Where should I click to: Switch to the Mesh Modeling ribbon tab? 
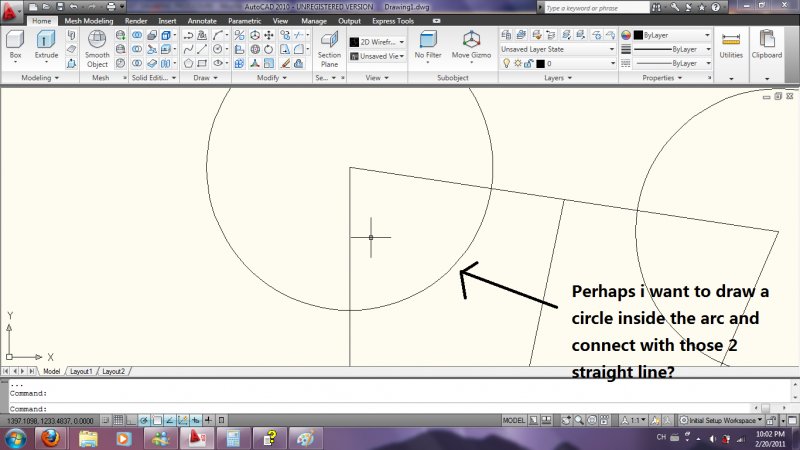coord(88,20)
